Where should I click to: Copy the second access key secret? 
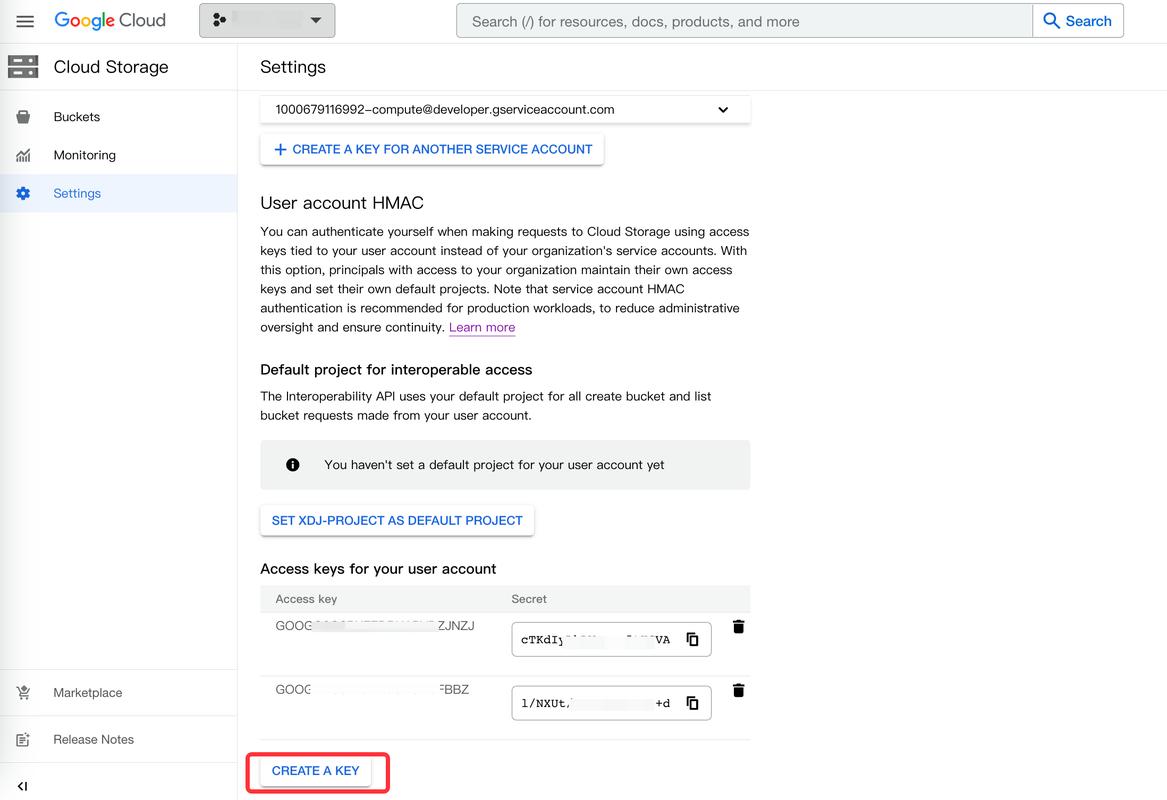(692, 703)
